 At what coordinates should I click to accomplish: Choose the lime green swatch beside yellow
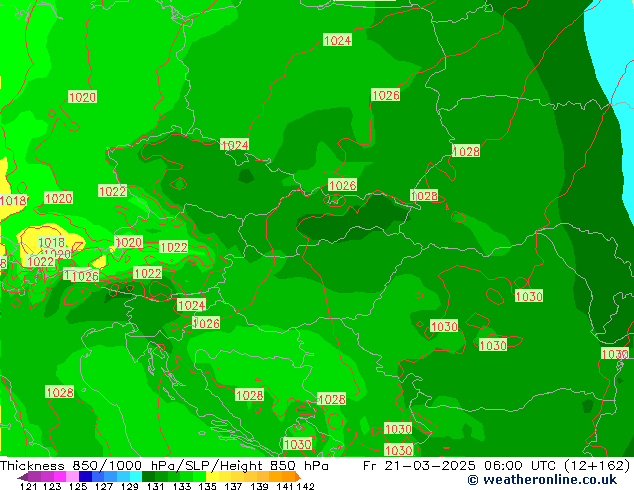pos(199,477)
